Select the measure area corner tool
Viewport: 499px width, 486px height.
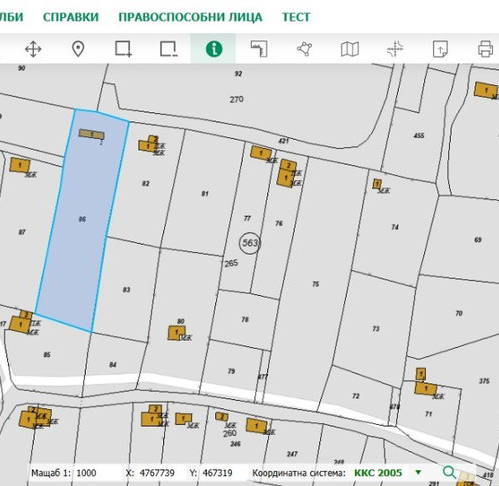click(259, 49)
